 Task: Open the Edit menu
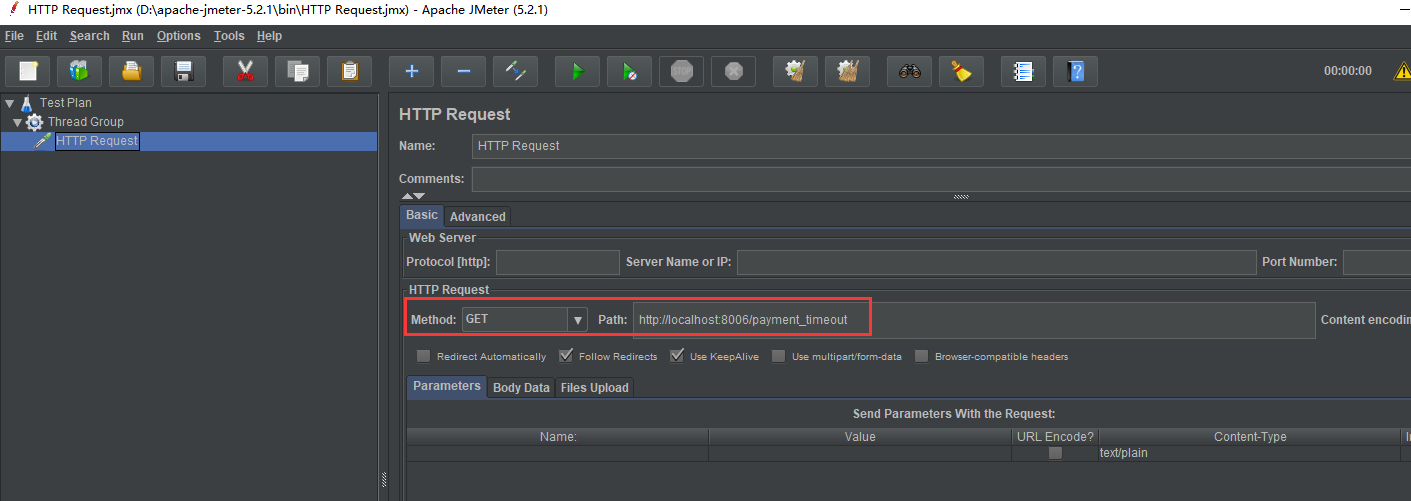[46, 36]
